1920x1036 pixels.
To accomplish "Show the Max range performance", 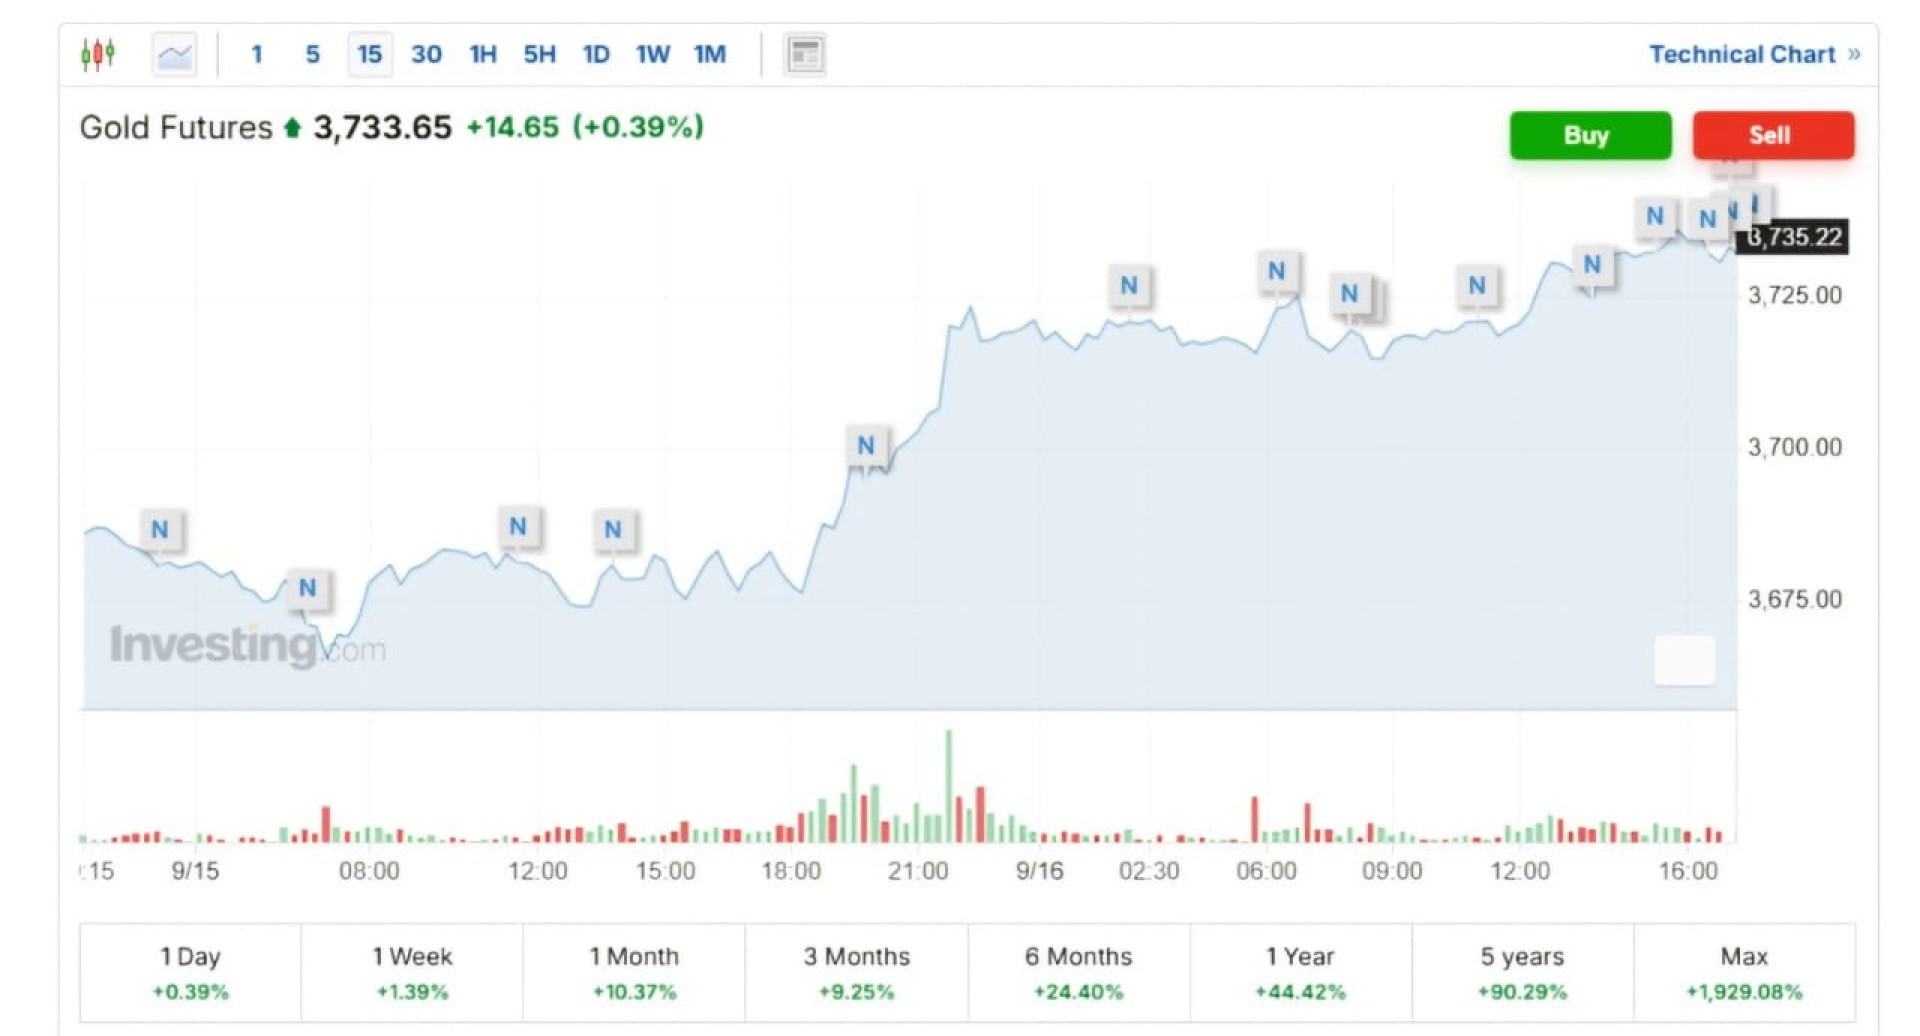I will click(1744, 972).
